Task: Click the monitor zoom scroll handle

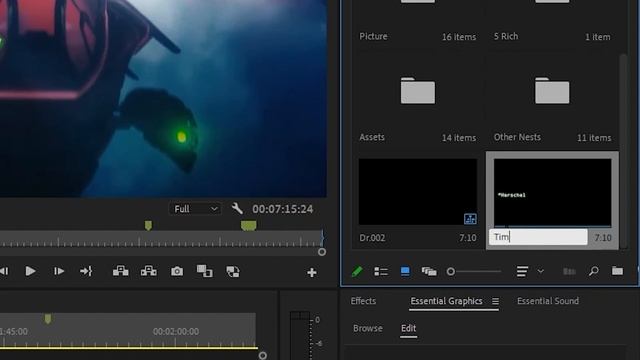Action: click(322, 252)
